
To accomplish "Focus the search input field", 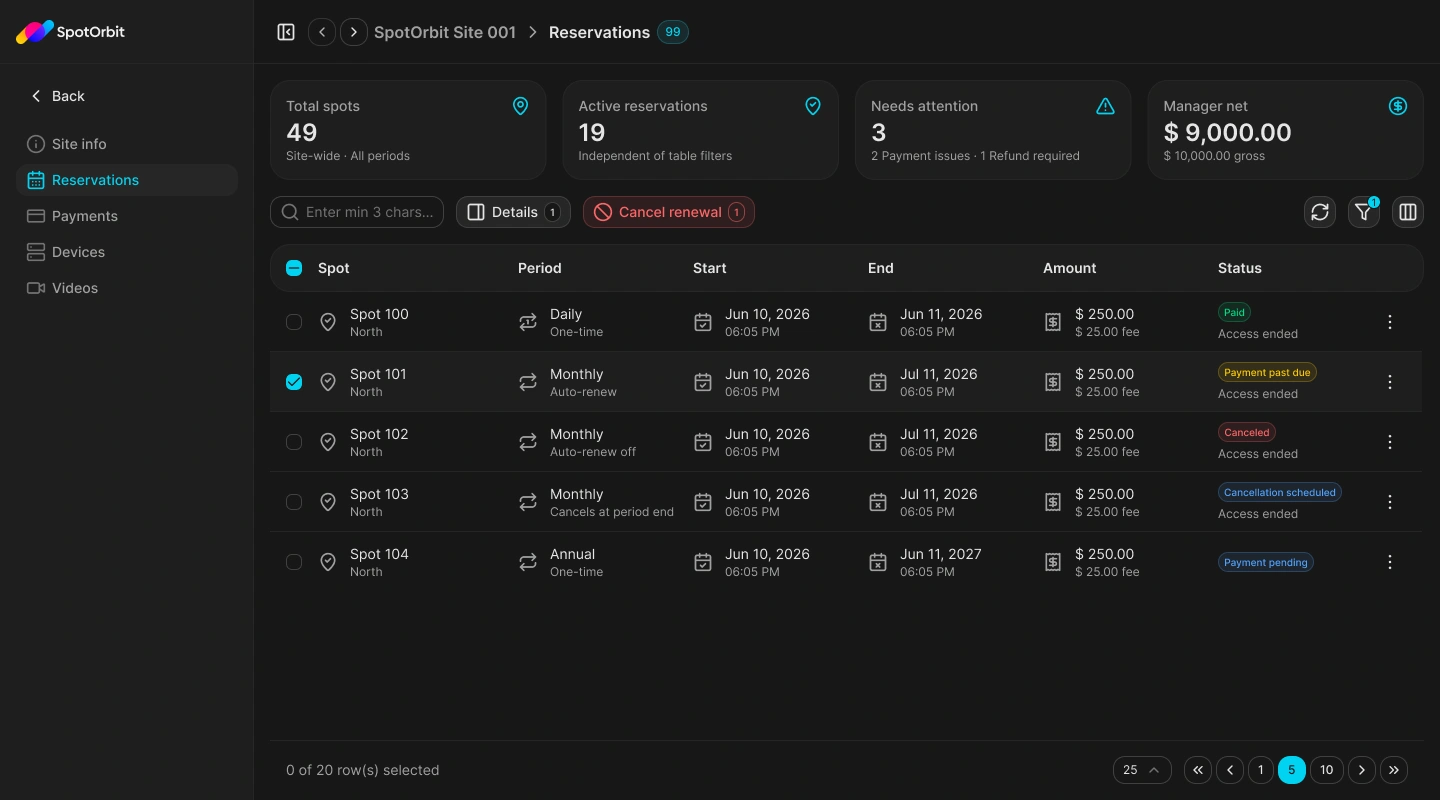I will click(357, 212).
